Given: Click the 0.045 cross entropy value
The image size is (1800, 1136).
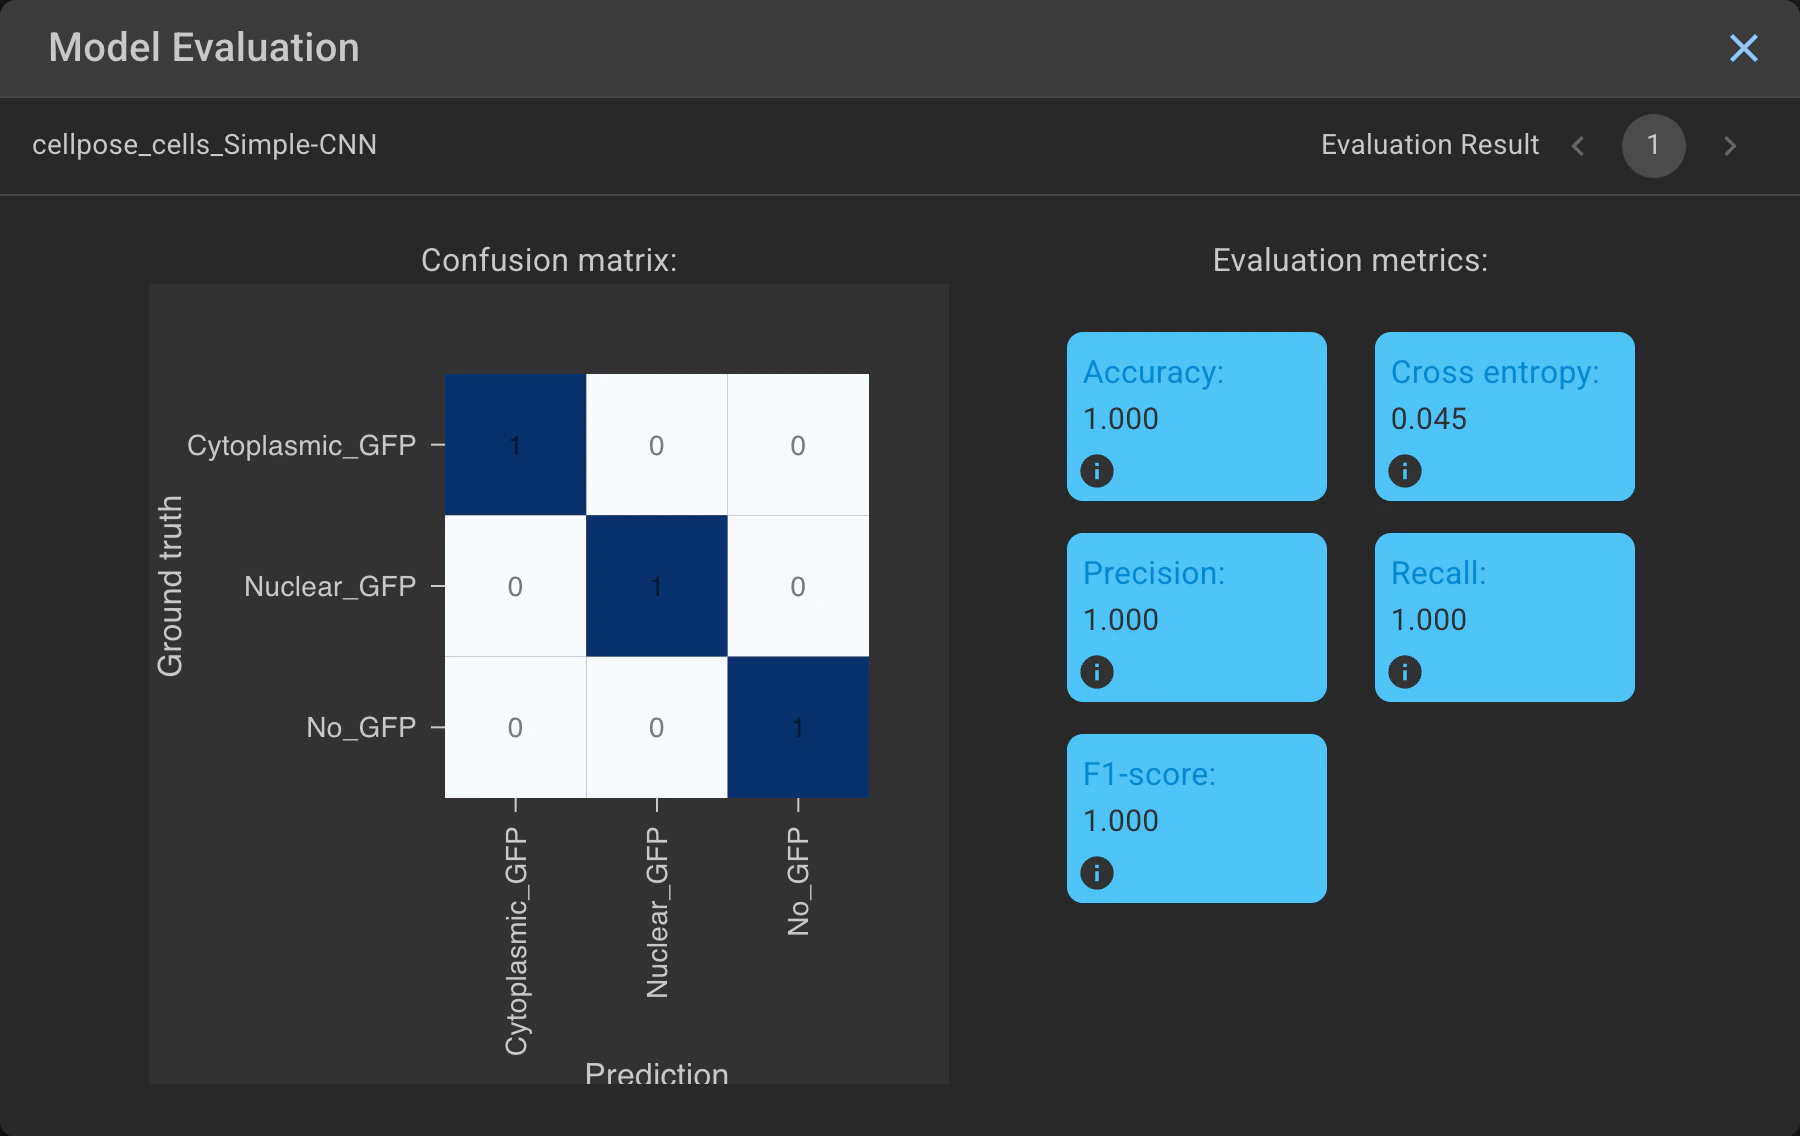Looking at the screenshot, I should pos(1429,418).
